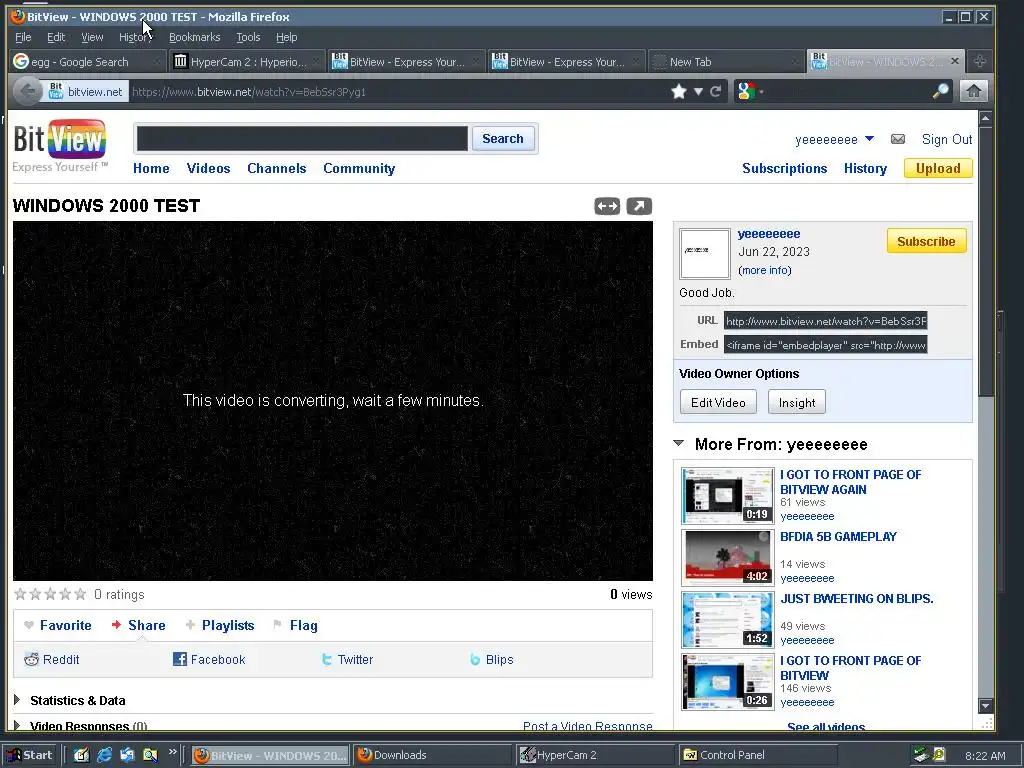Open the messages envelope icon
The height and width of the screenshot is (768, 1024).
(898, 139)
